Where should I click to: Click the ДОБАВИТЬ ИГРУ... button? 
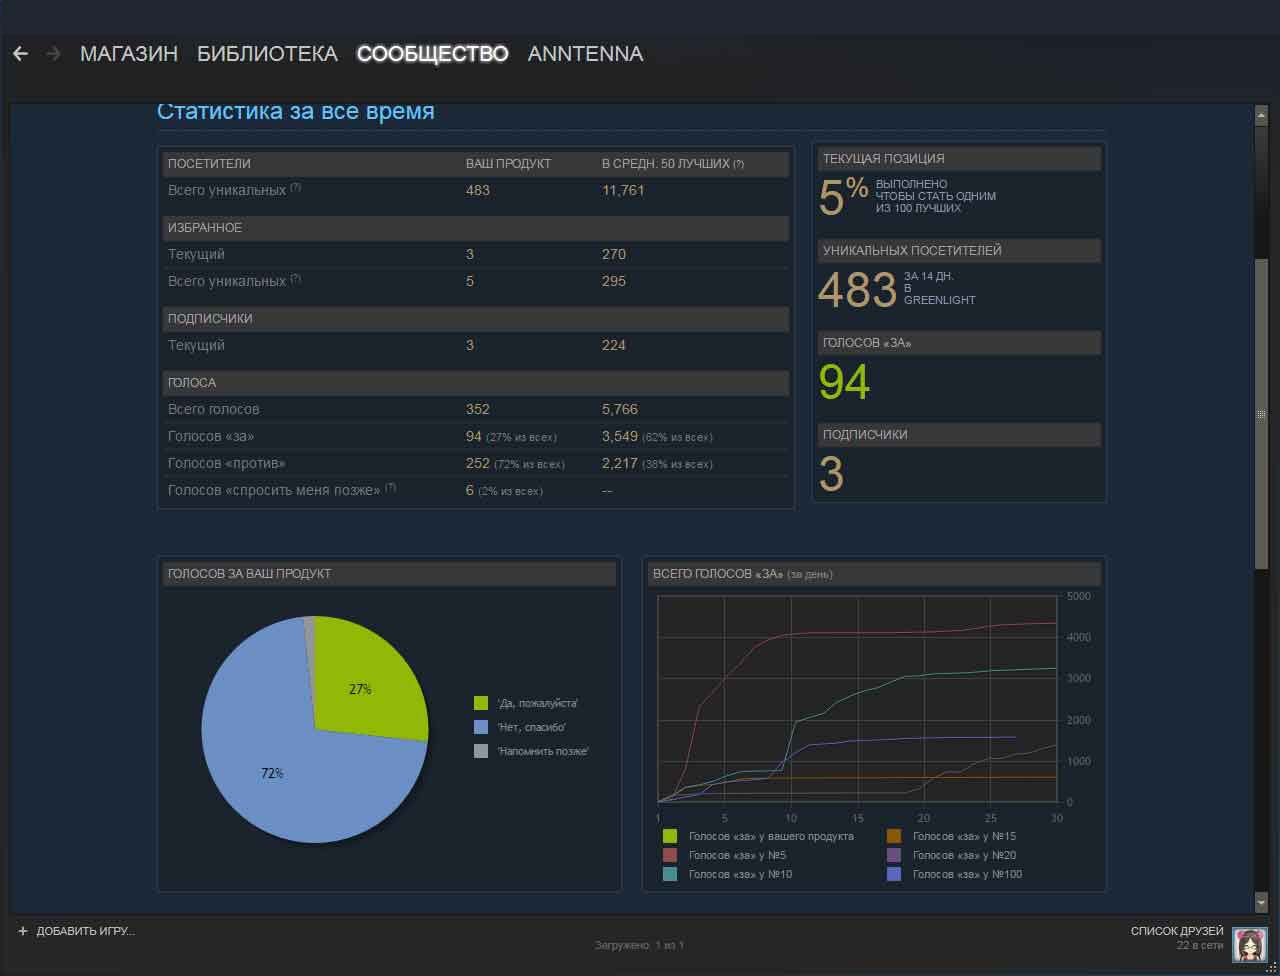[85, 931]
